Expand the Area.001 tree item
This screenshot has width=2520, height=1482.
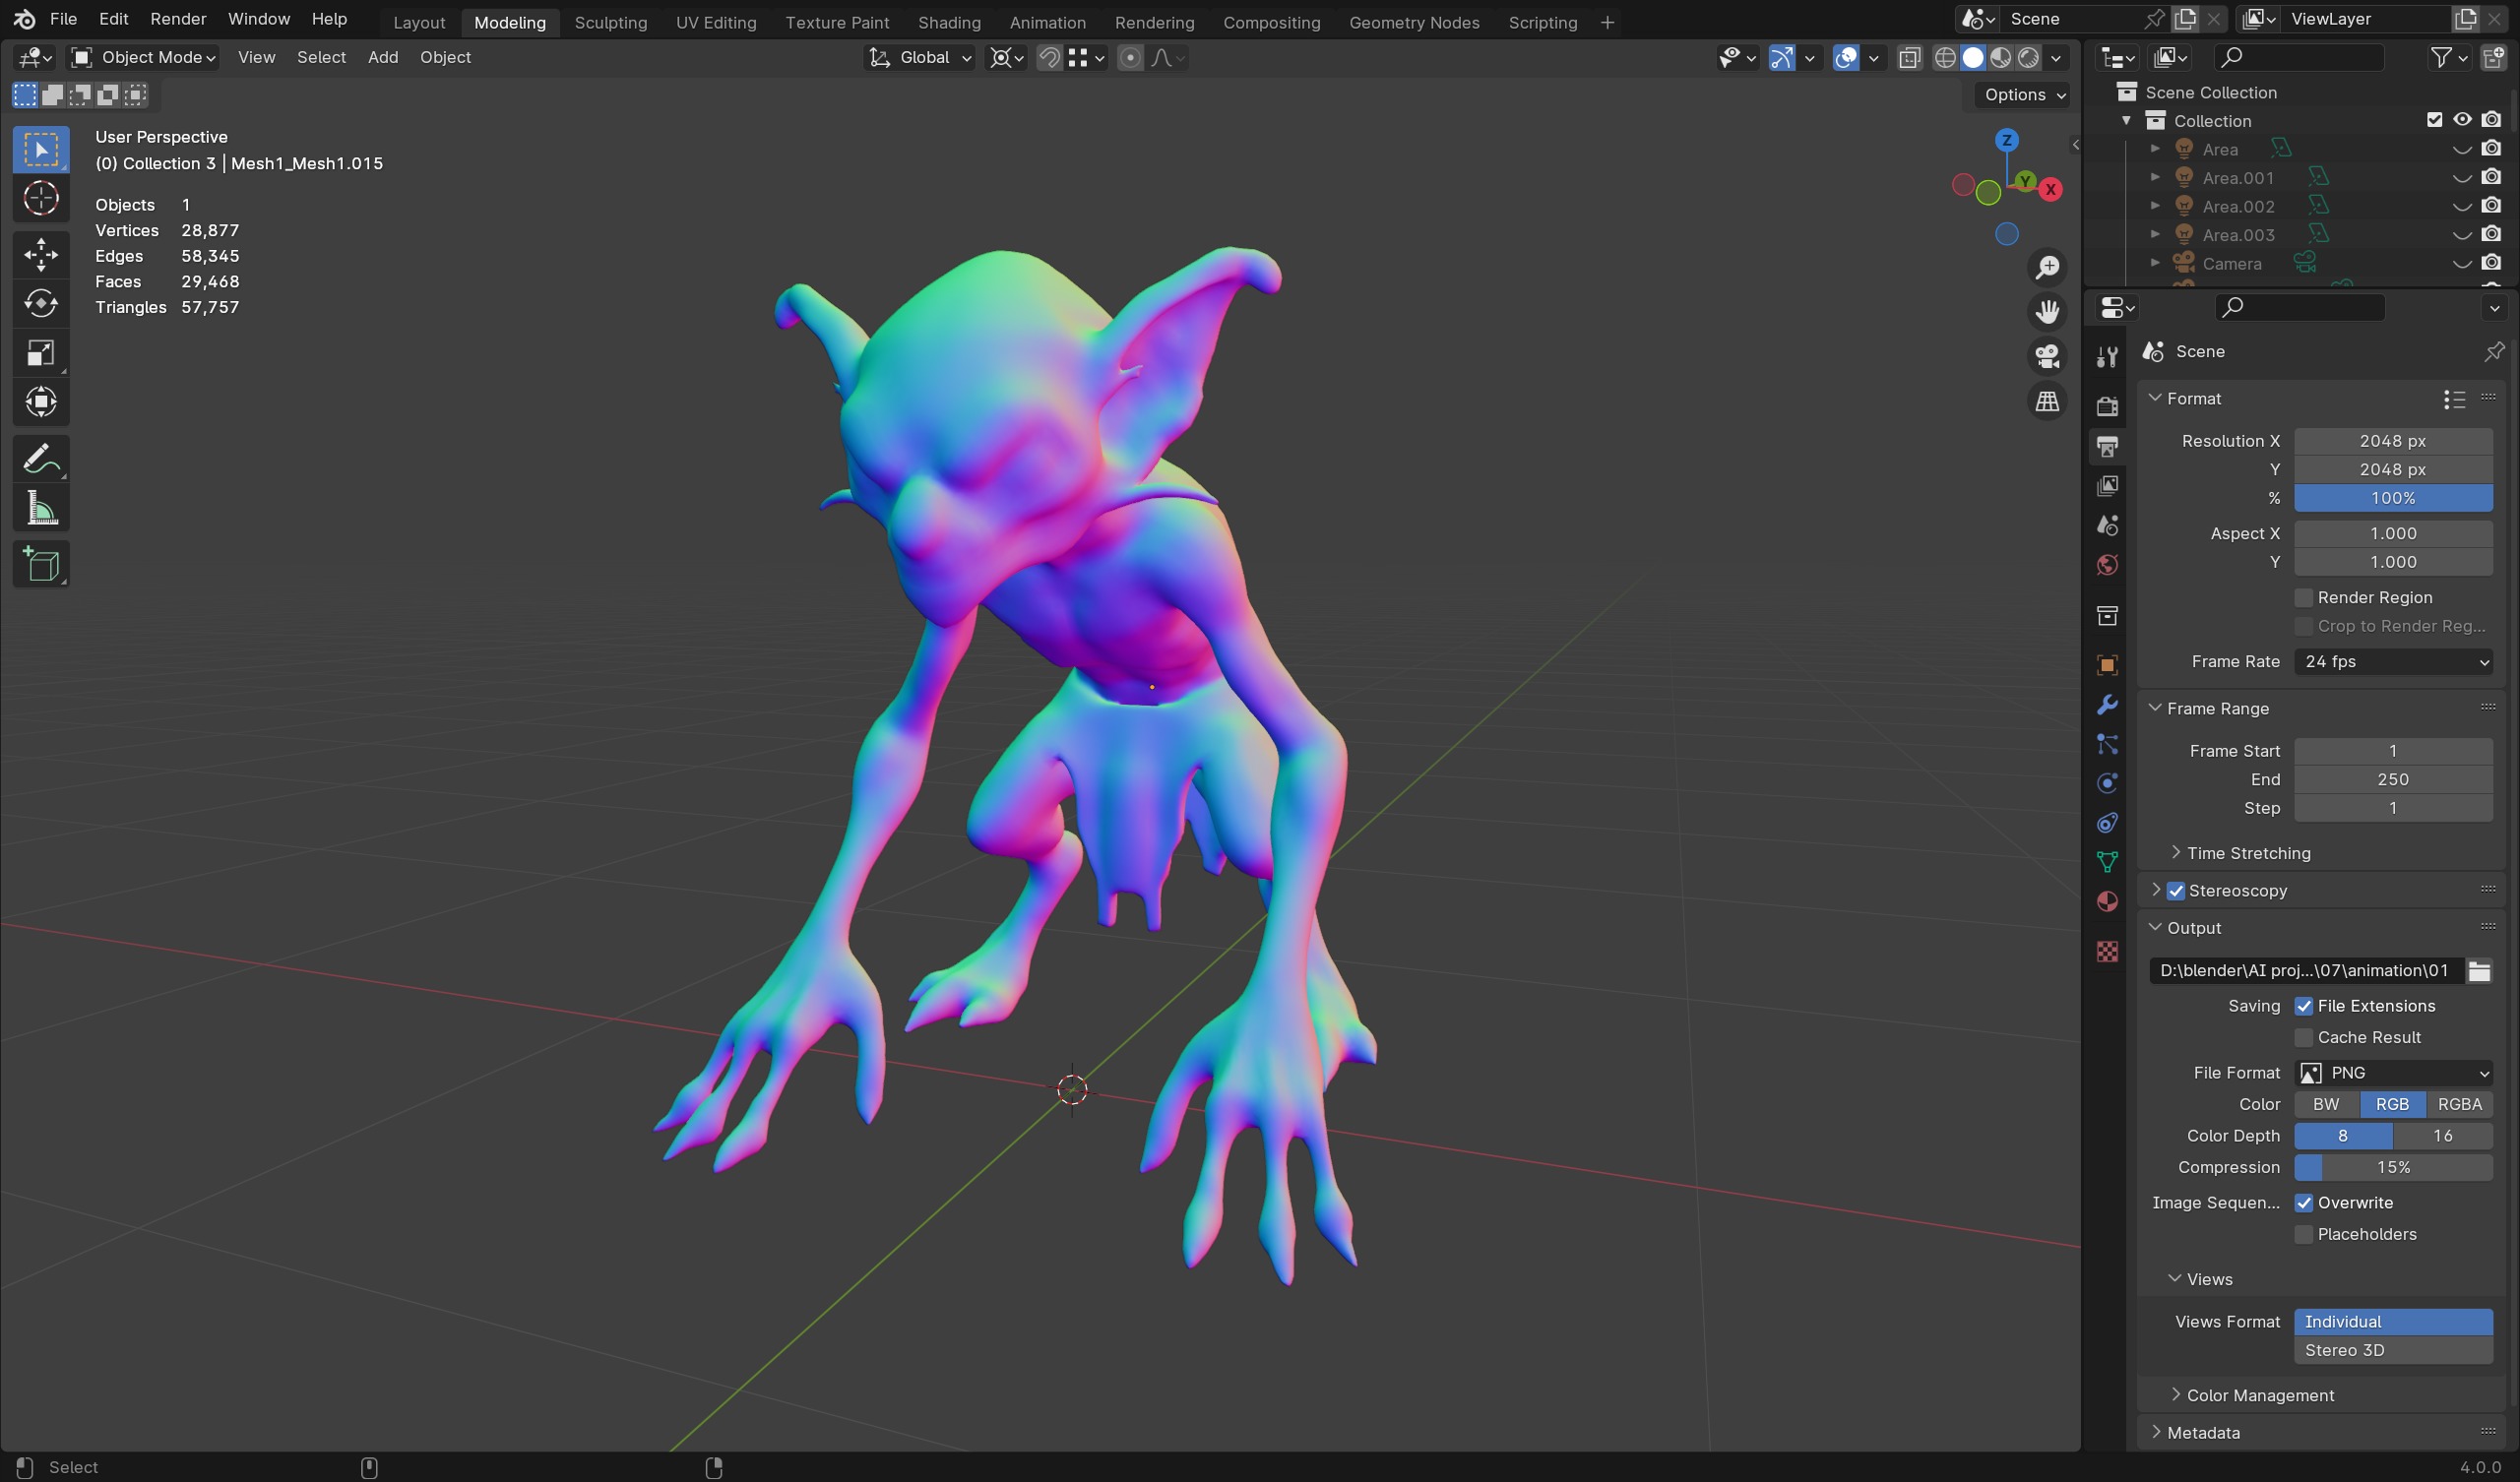coord(2155,177)
